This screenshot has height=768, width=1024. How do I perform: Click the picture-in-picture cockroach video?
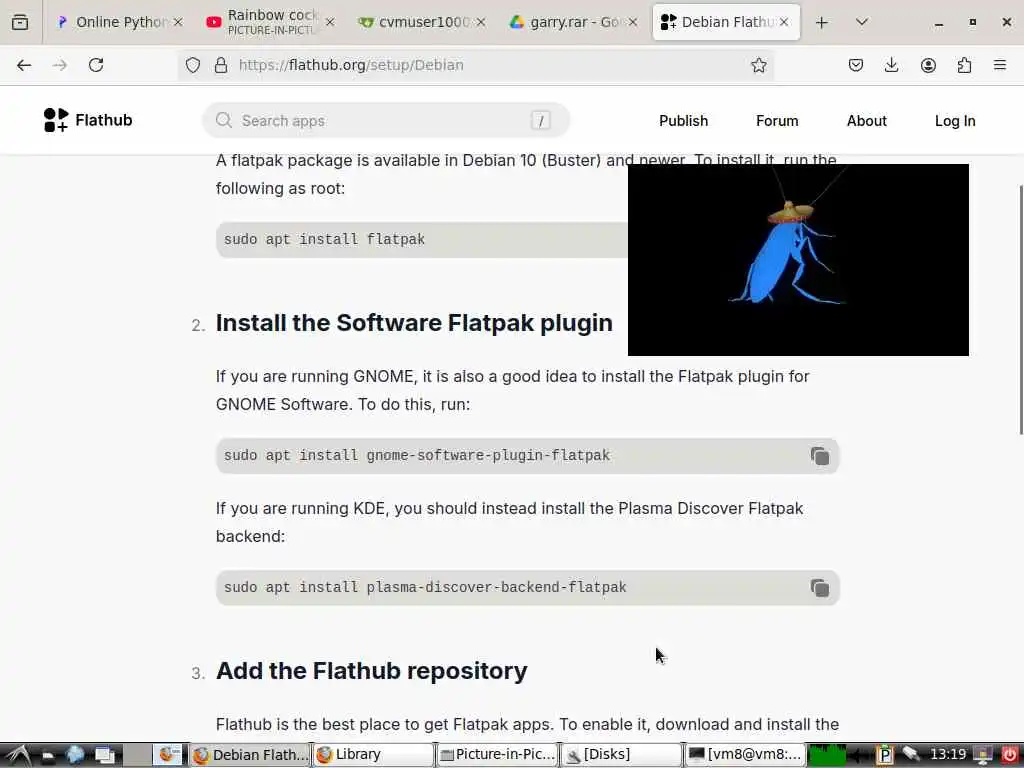click(x=798, y=260)
